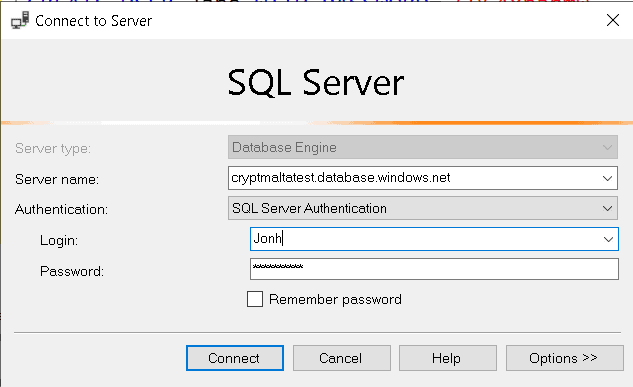The width and height of the screenshot is (633, 387).
Task: Open the SQL Server Authentication dropdown
Action: [x=423, y=208]
